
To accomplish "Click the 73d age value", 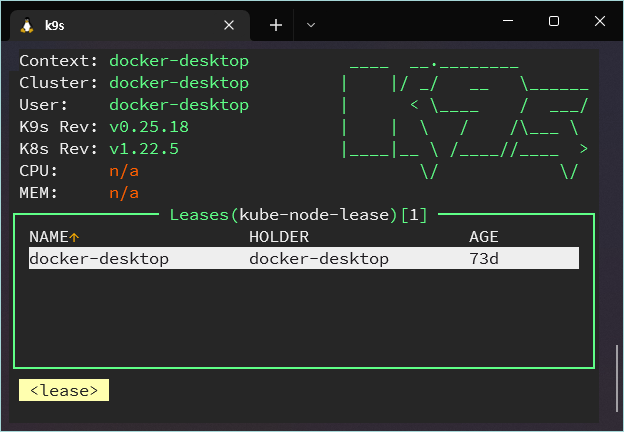I will pyautogui.click(x=484, y=259).
